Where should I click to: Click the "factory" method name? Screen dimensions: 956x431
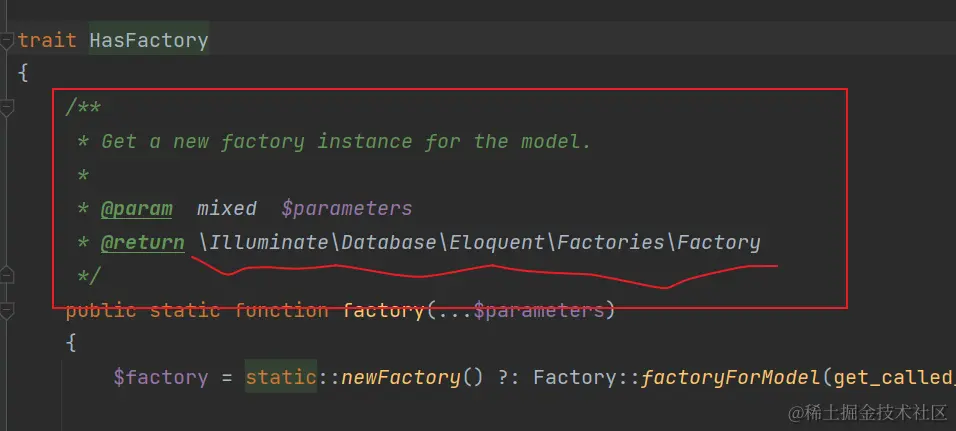[x=383, y=310]
